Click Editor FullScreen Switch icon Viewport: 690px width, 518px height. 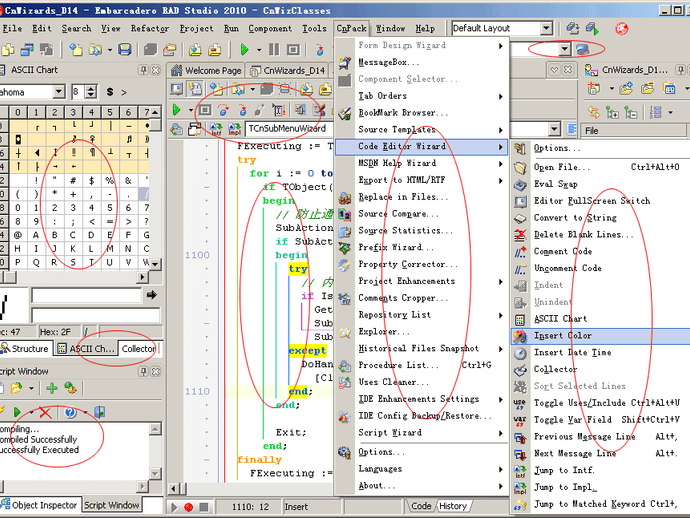pyautogui.click(x=520, y=202)
